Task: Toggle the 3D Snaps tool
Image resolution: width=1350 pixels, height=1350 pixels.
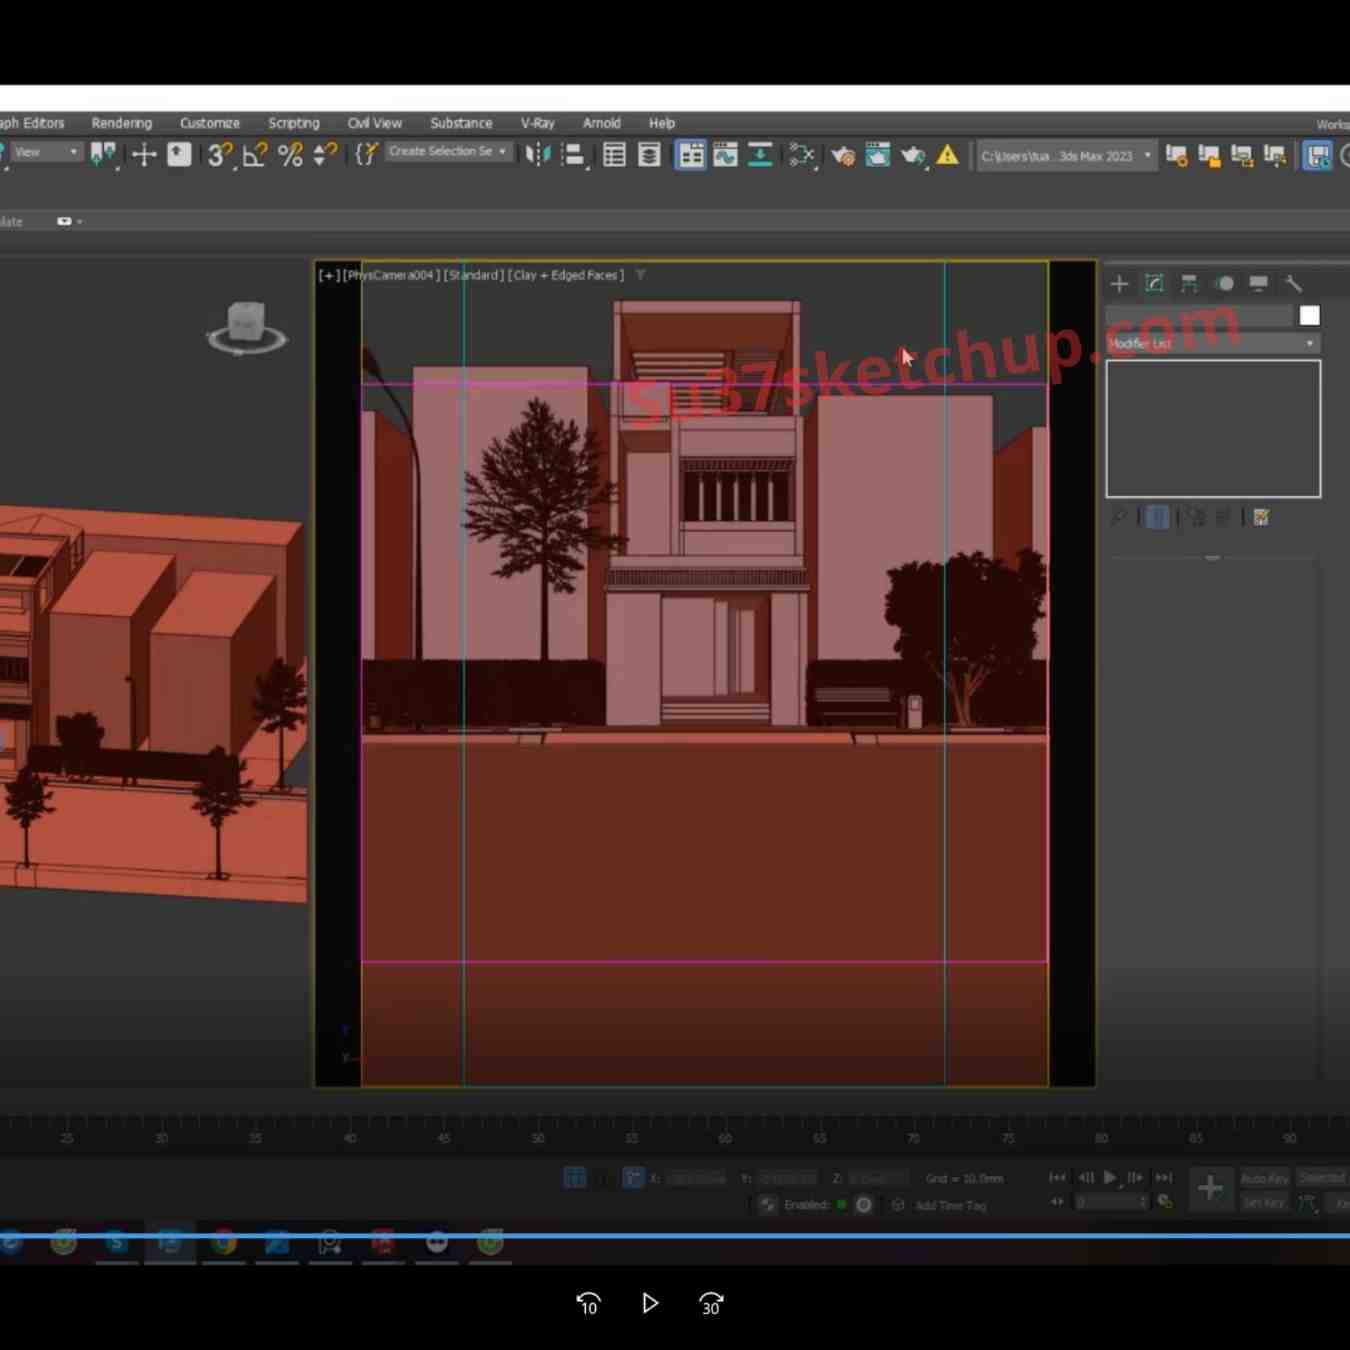Action: 220,155
